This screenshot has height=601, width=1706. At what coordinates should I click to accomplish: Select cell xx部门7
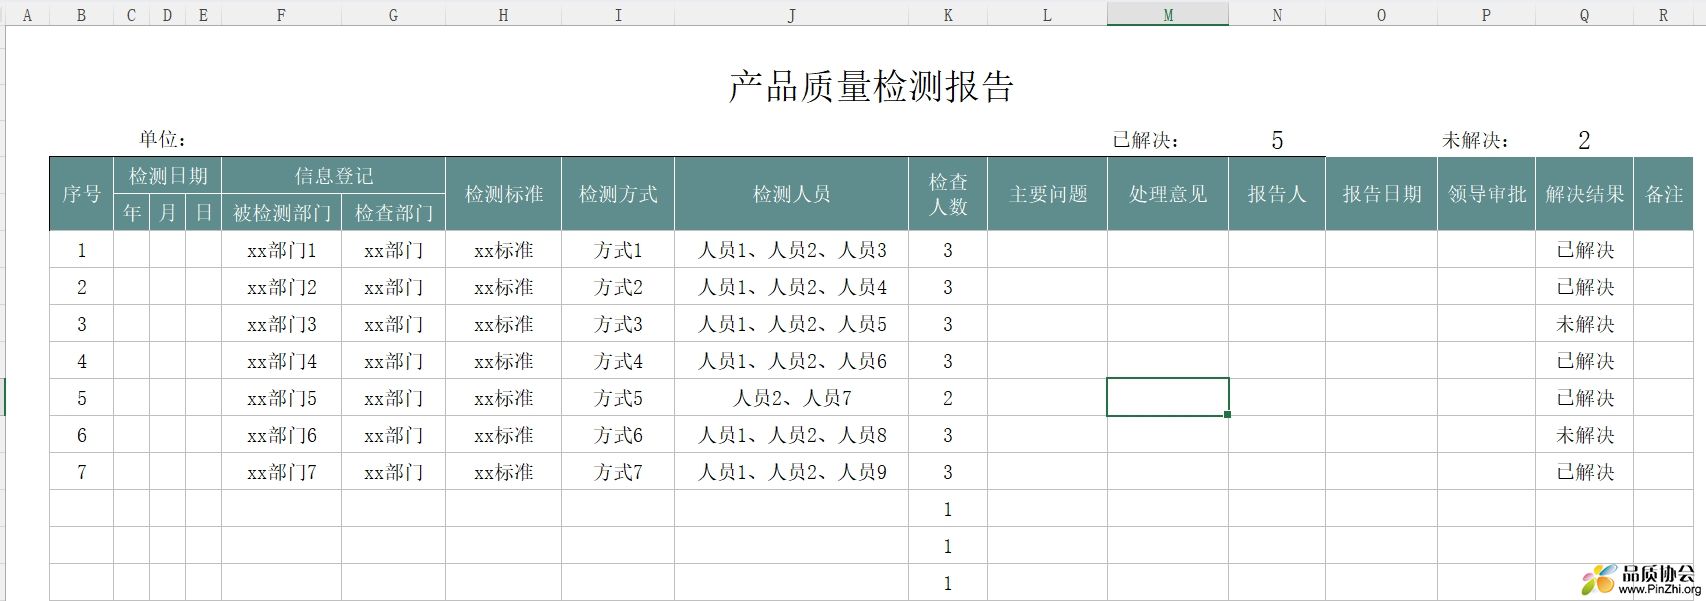(281, 472)
